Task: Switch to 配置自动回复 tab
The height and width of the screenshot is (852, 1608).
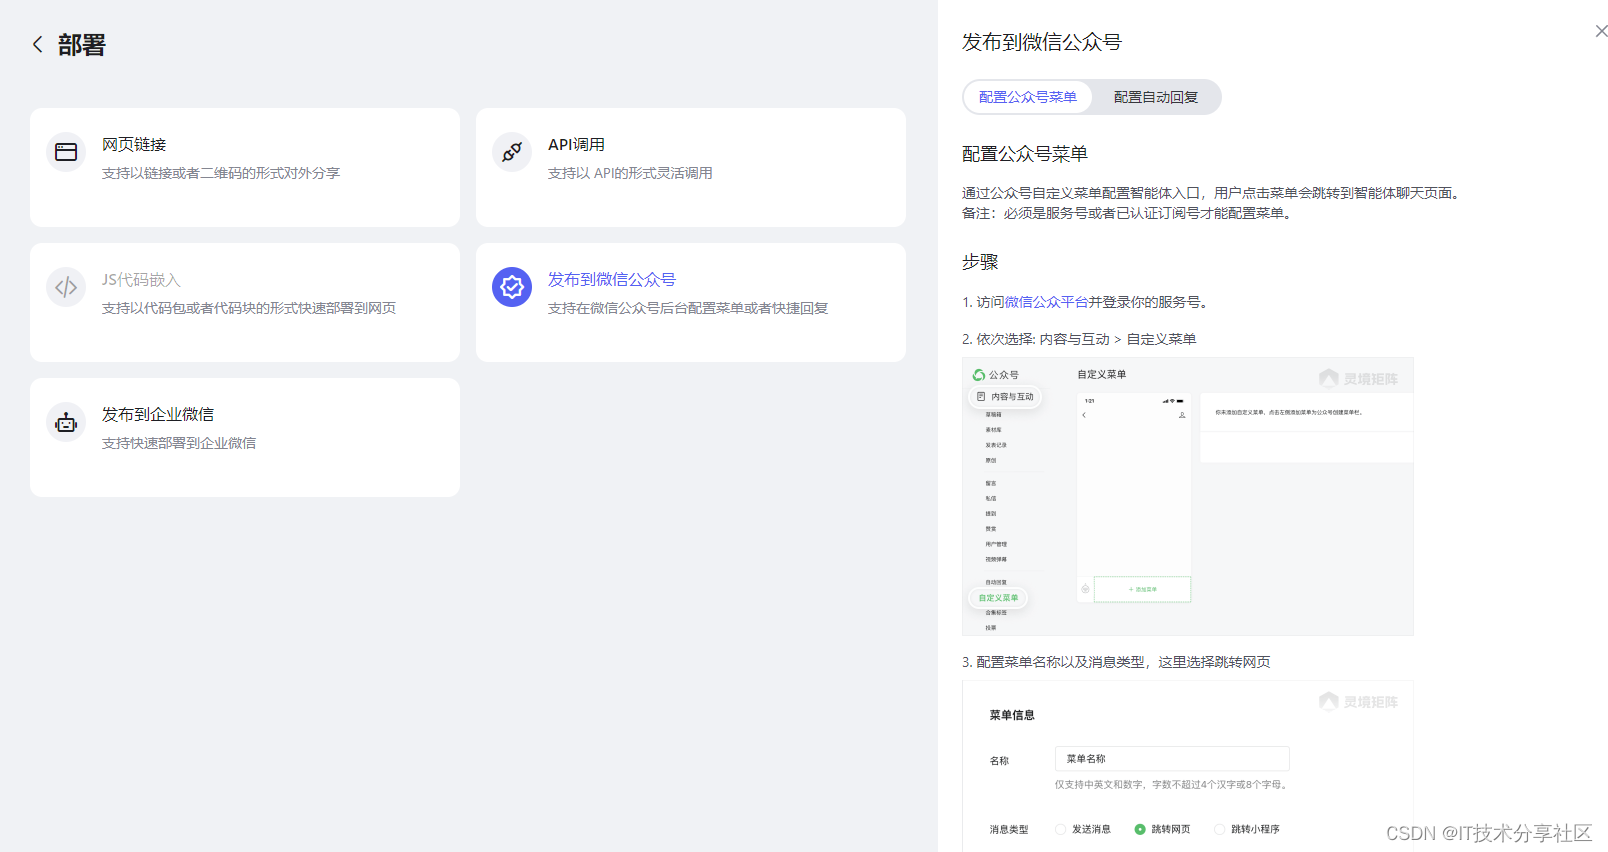Action: coord(1156,97)
